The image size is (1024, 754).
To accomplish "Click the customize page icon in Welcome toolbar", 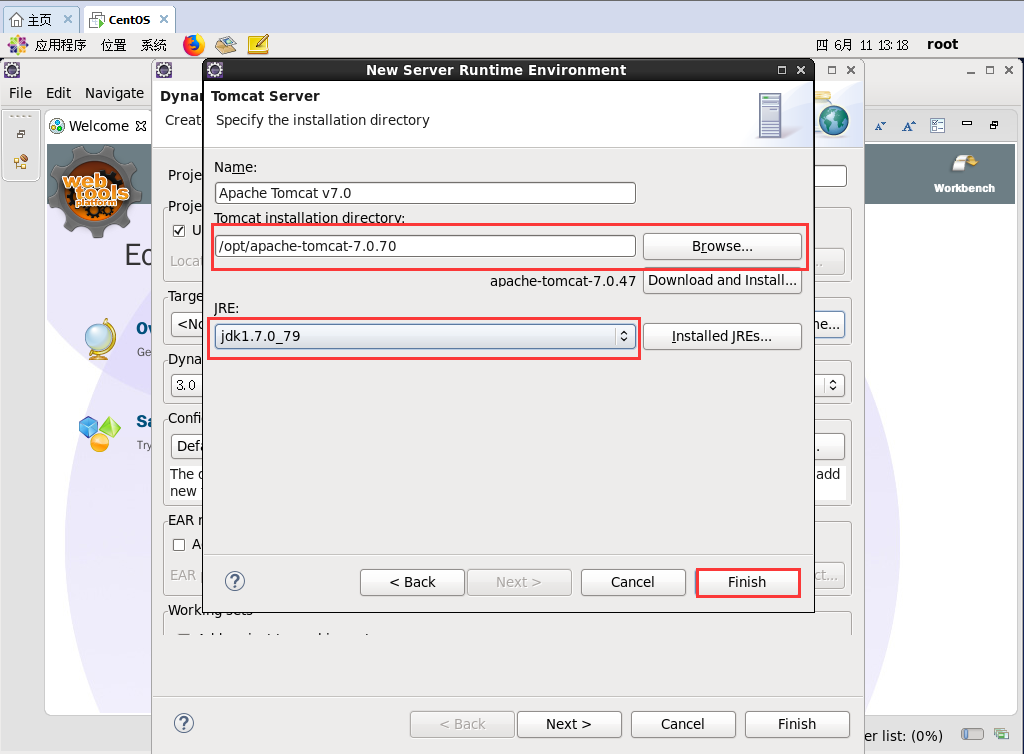I will (938, 125).
